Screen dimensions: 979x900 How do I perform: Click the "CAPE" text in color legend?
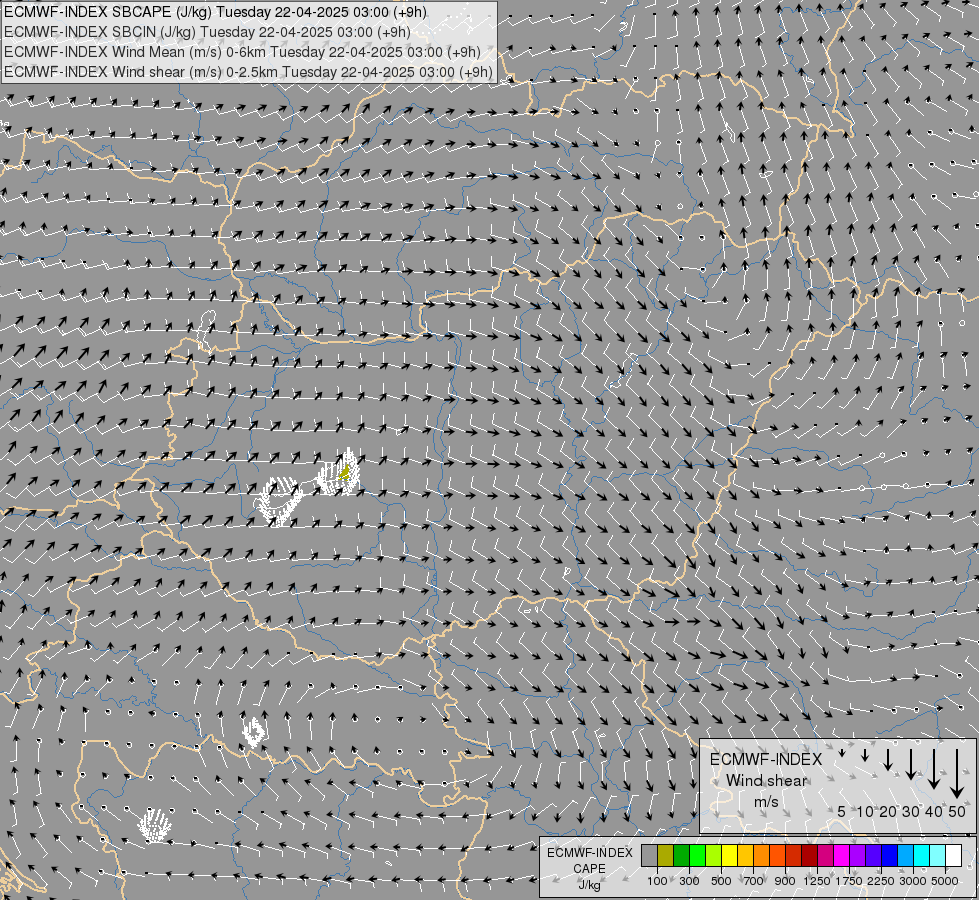pyautogui.click(x=589, y=869)
